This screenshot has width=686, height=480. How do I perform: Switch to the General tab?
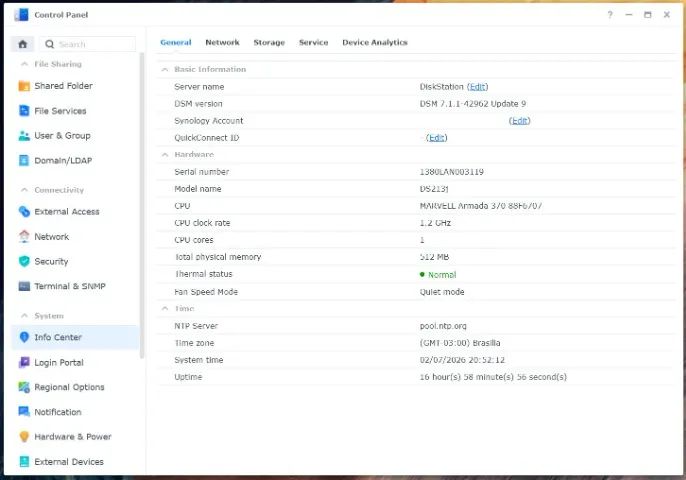tap(176, 42)
